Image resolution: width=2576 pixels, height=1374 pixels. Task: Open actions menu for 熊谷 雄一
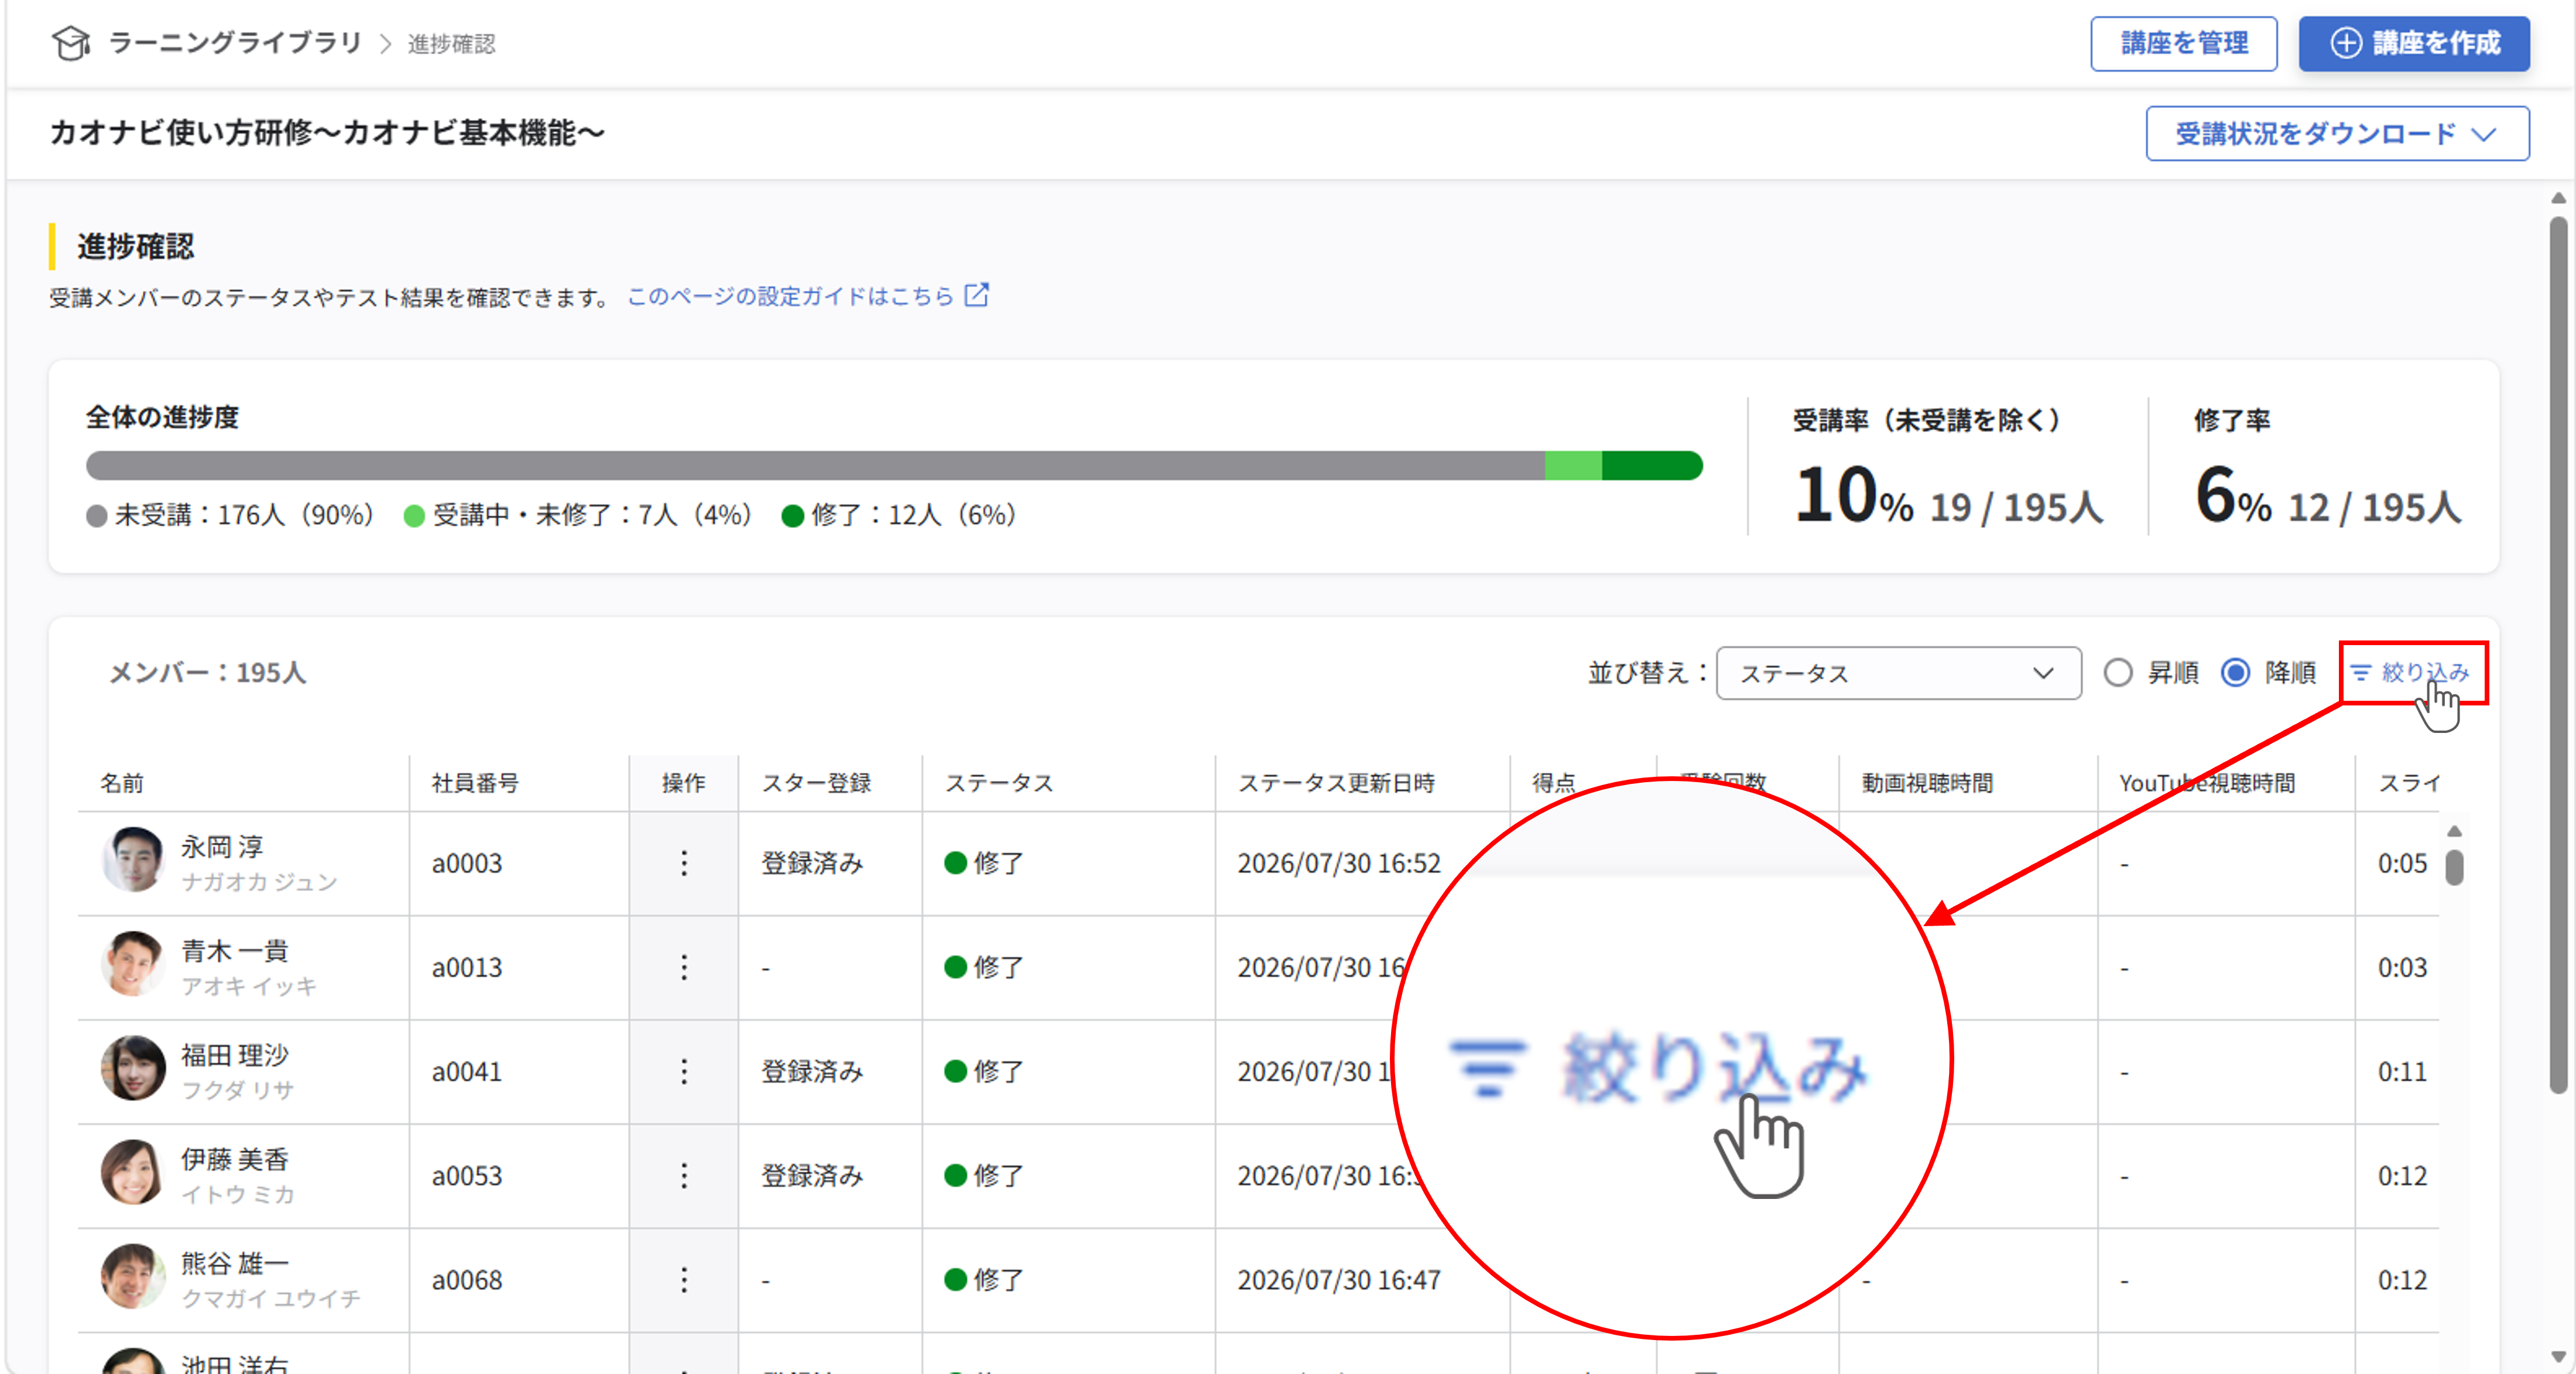[x=684, y=1279]
